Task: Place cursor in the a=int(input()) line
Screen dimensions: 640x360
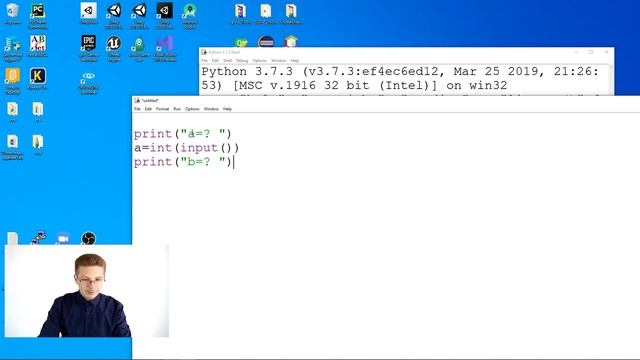Action: point(187,148)
